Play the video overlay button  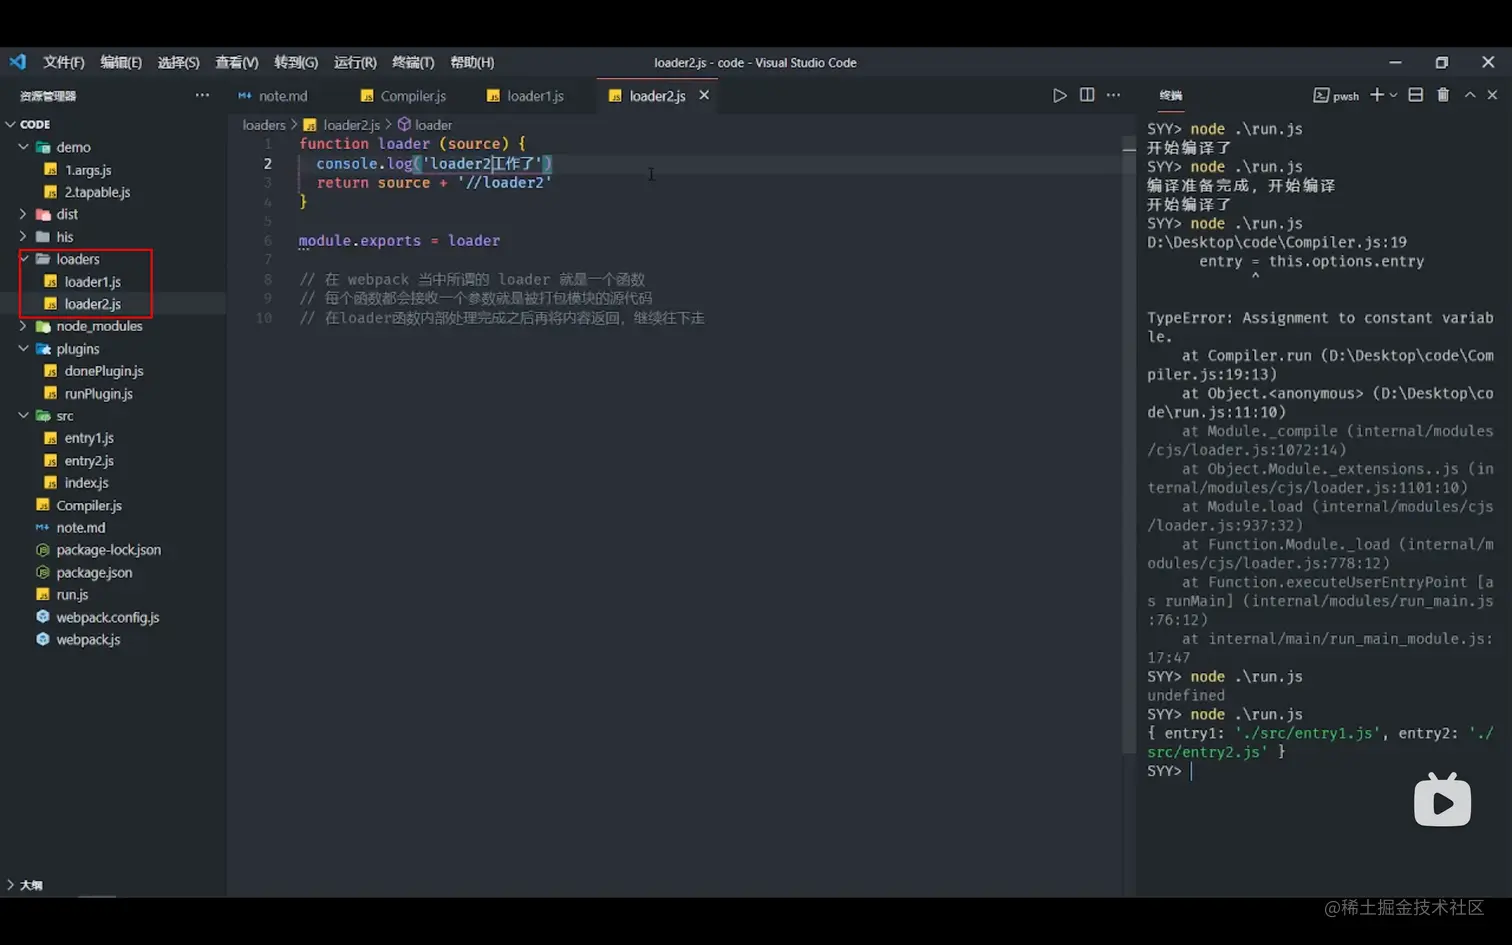tap(1442, 801)
